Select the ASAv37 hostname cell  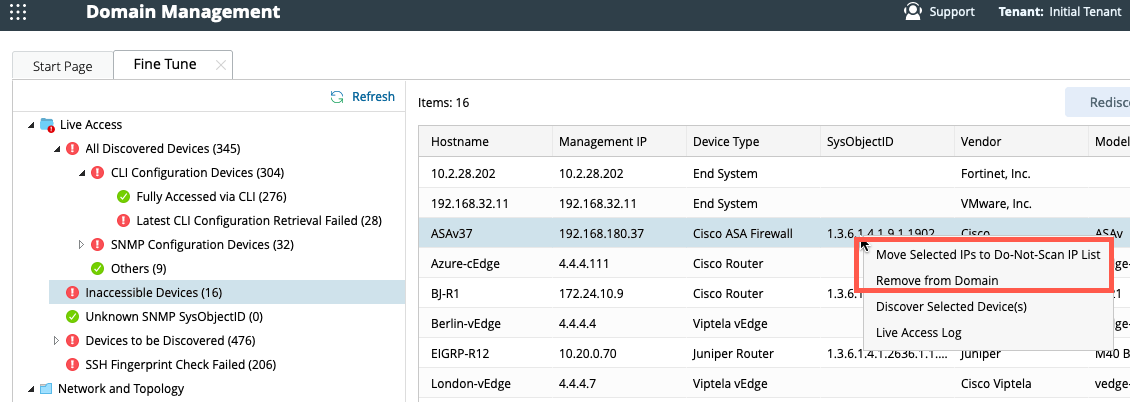pyautogui.click(x=453, y=233)
